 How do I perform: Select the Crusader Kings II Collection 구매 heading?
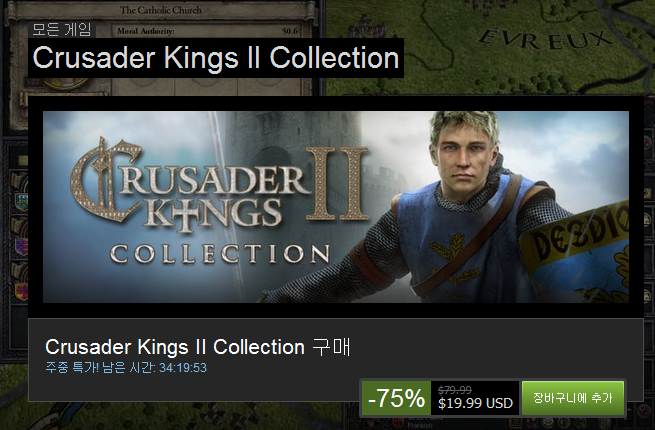click(x=199, y=347)
